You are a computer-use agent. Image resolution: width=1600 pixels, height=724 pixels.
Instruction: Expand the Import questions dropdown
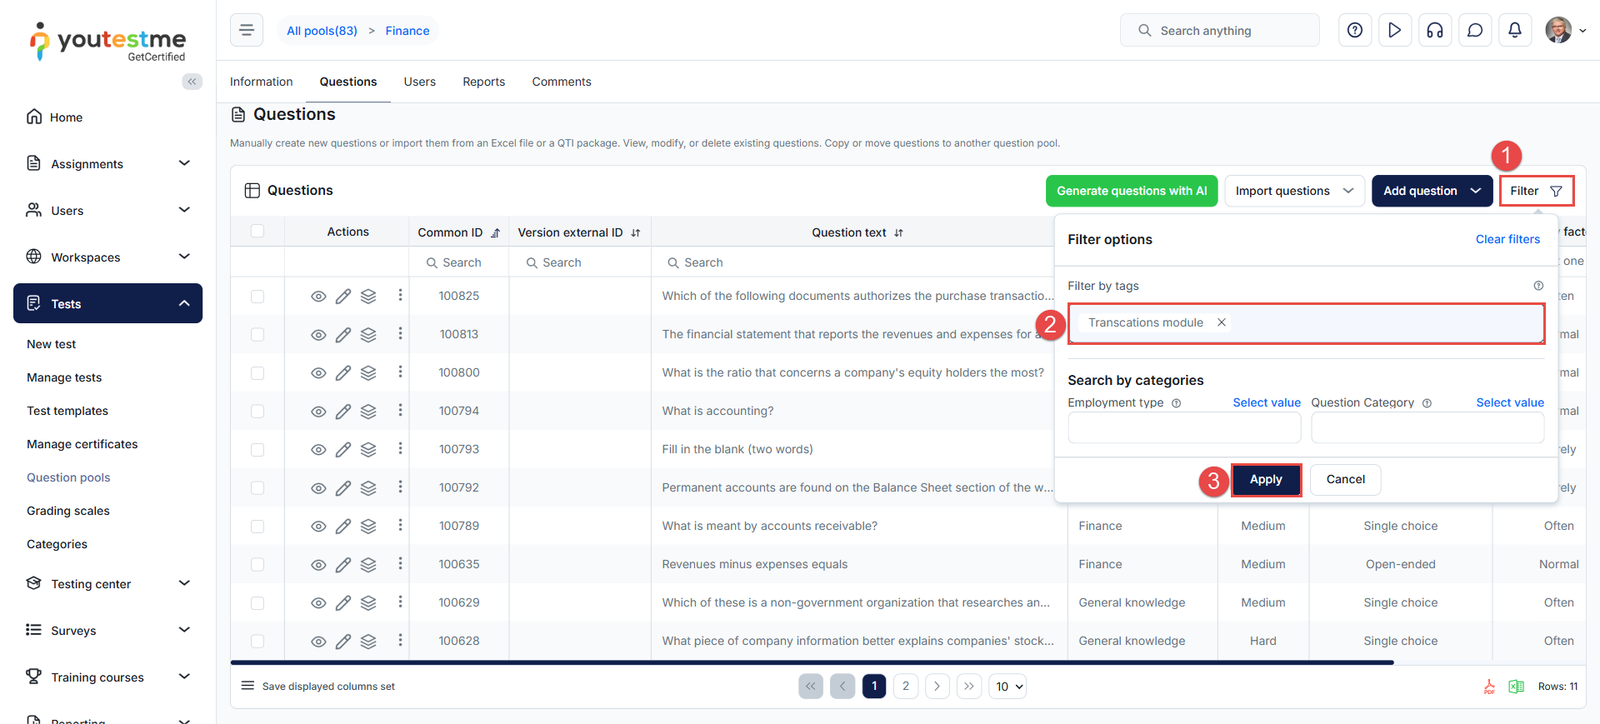(x=1294, y=191)
